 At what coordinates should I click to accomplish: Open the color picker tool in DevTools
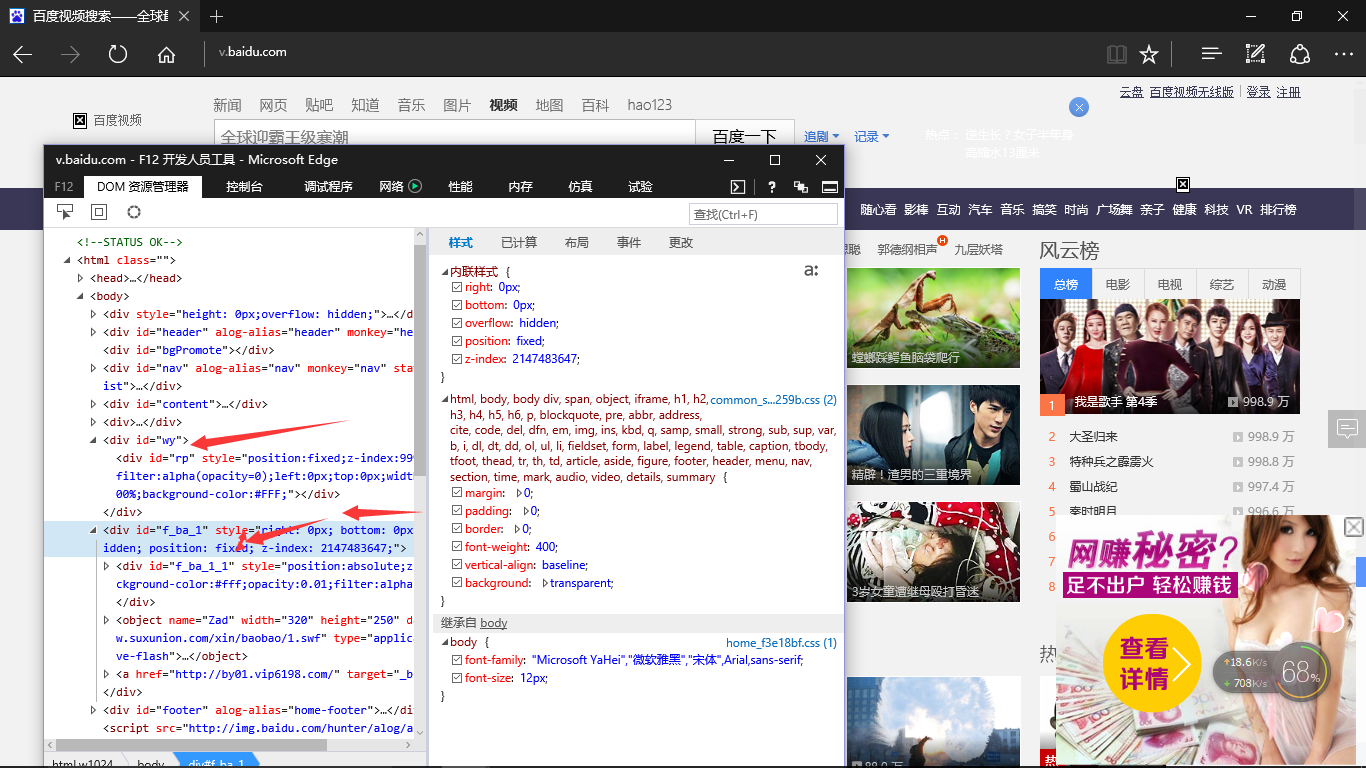click(133, 212)
